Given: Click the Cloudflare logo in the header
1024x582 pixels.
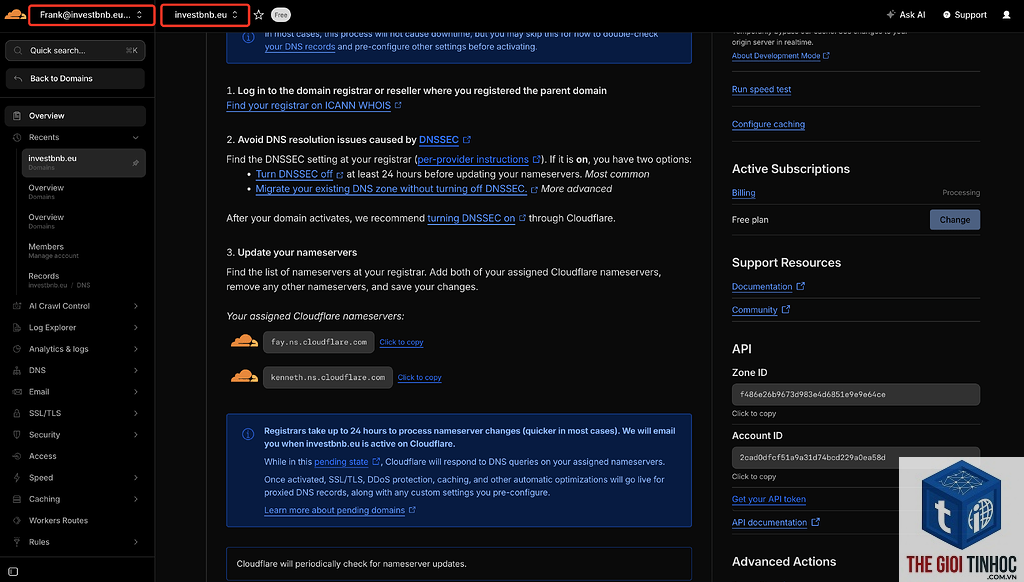Looking at the screenshot, I should (15, 14).
